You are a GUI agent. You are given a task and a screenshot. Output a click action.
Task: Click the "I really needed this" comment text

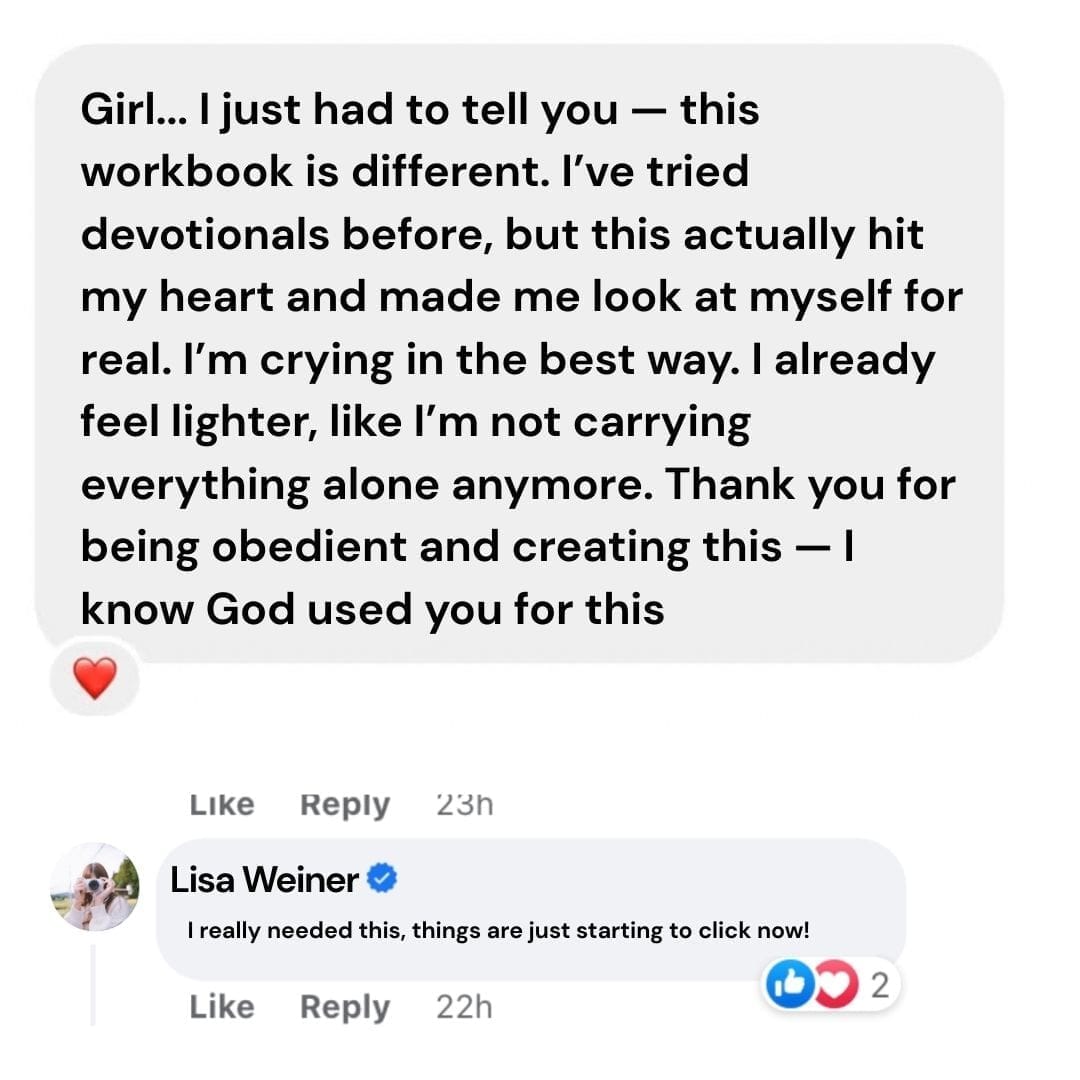[x=498, y=931]
